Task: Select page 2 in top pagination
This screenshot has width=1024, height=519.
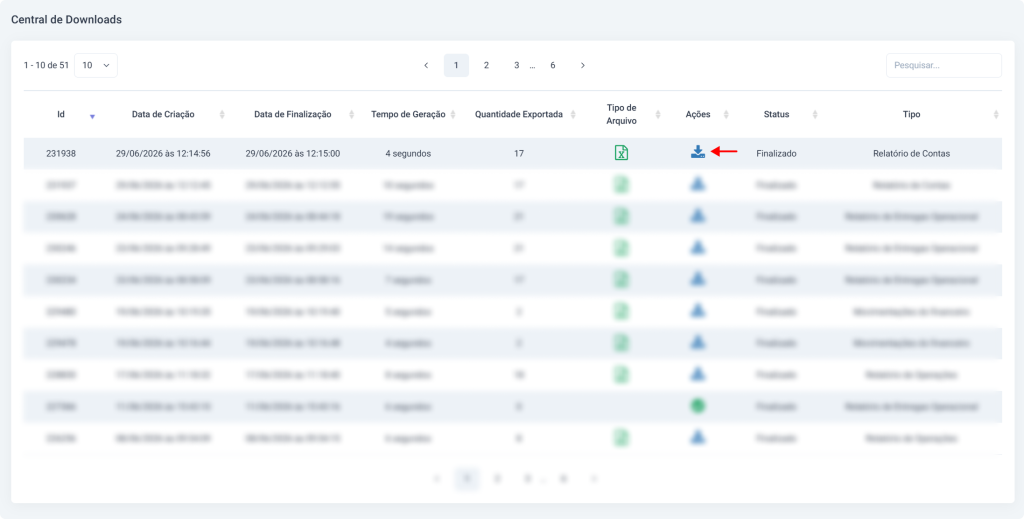Action: point(486,65)
